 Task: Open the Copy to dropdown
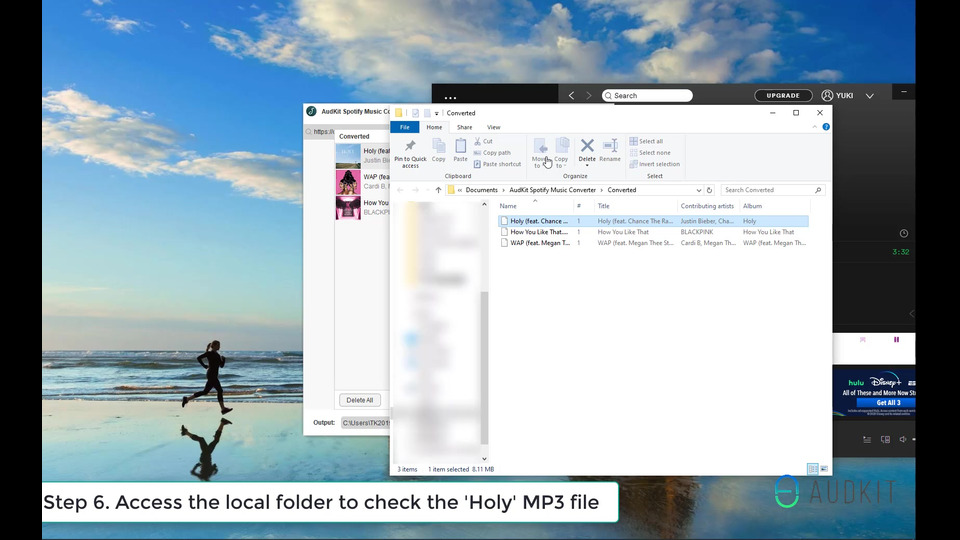561,153
